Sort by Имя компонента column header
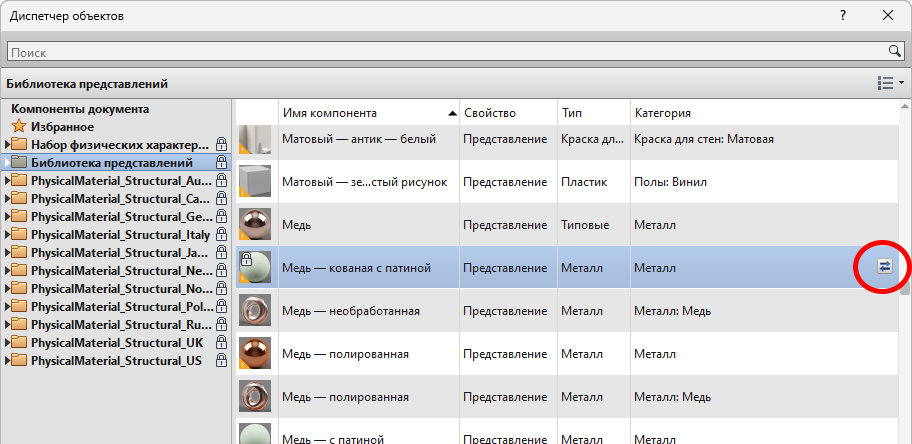 click(369, 113)
